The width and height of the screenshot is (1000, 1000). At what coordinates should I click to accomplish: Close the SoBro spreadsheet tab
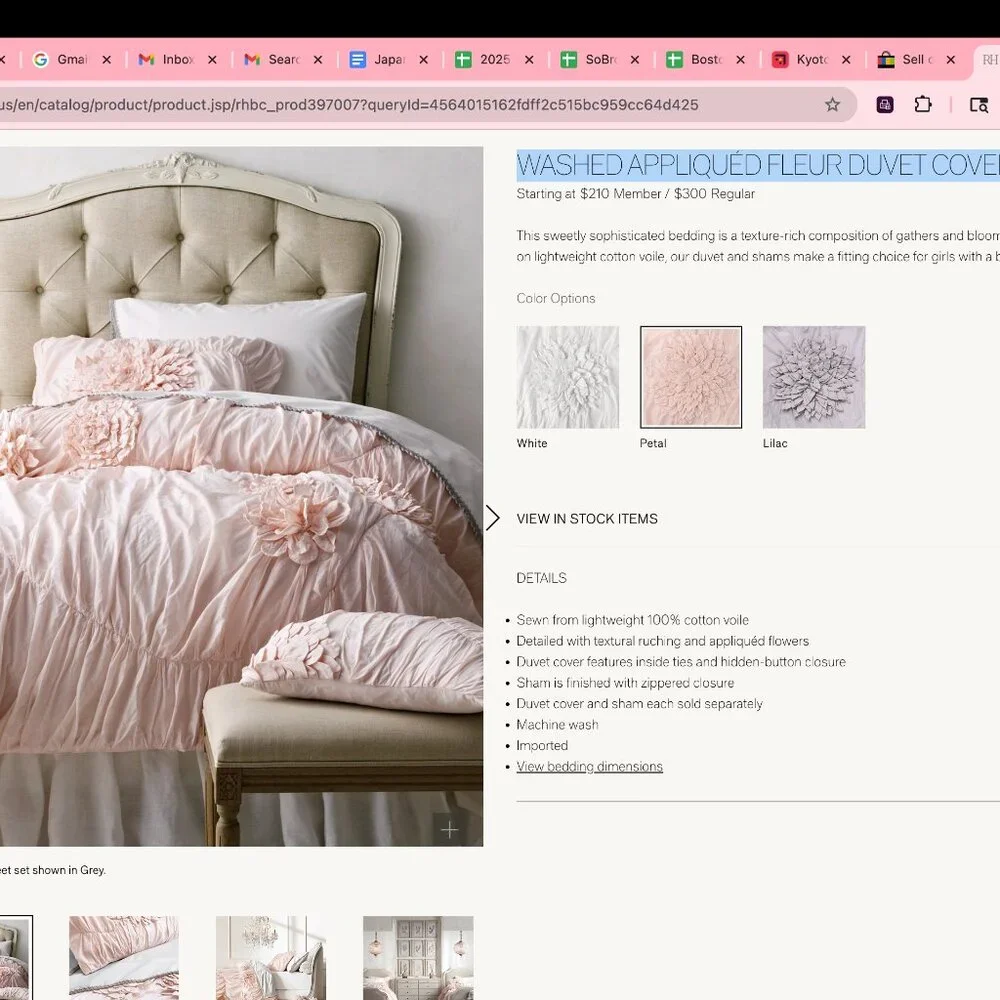tap(635, 59)
